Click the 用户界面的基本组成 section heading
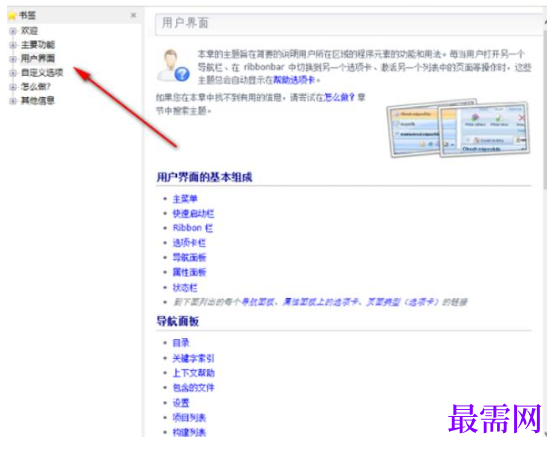The width and height of the screenshot is (560, 450). coord(204,177)
